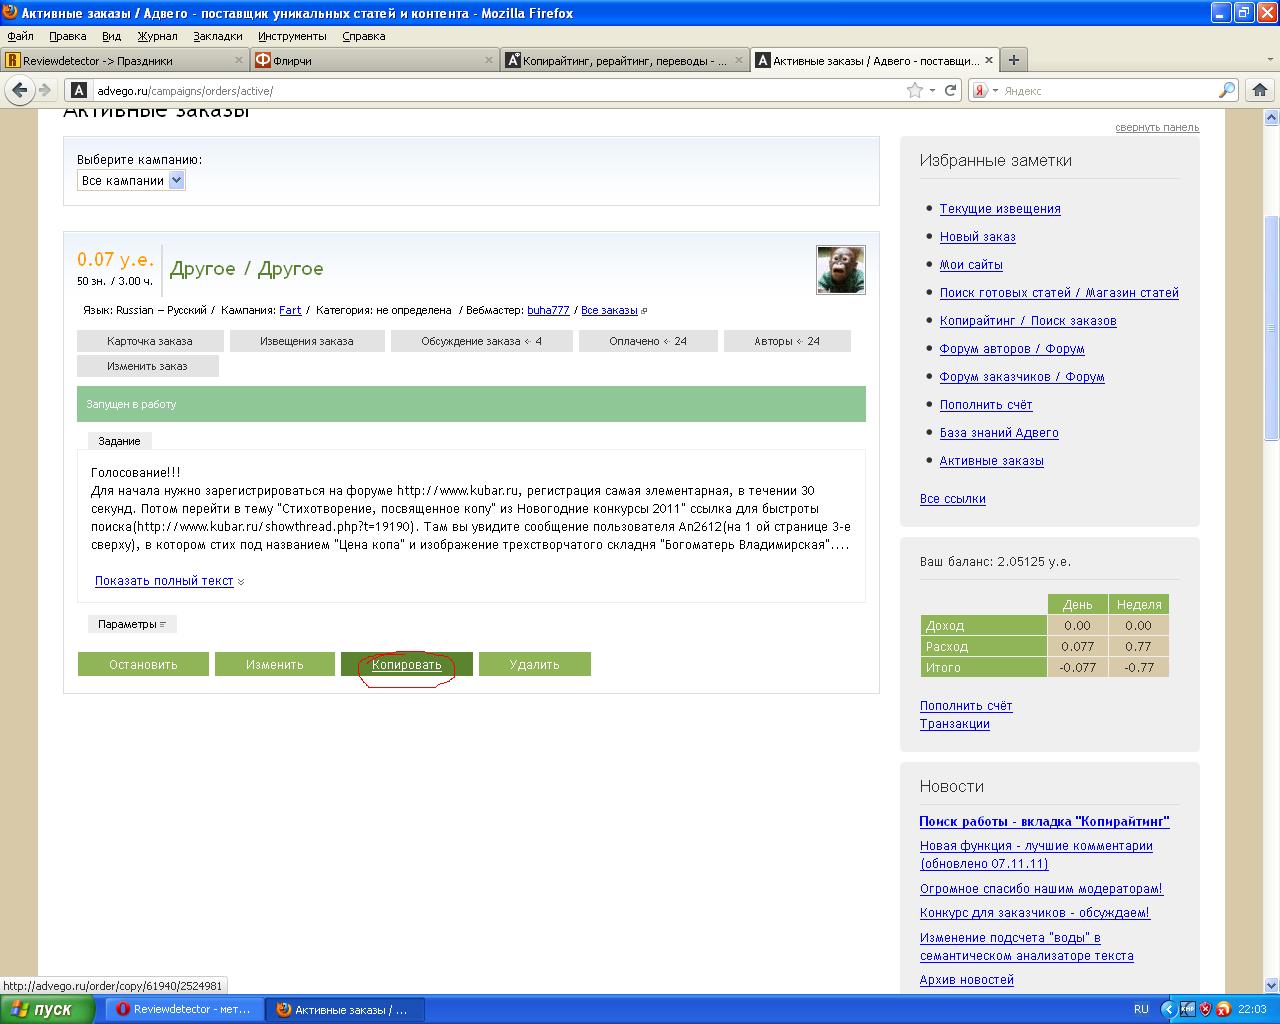
Task: Expand Показать полный текст
Action: point(164,581)
